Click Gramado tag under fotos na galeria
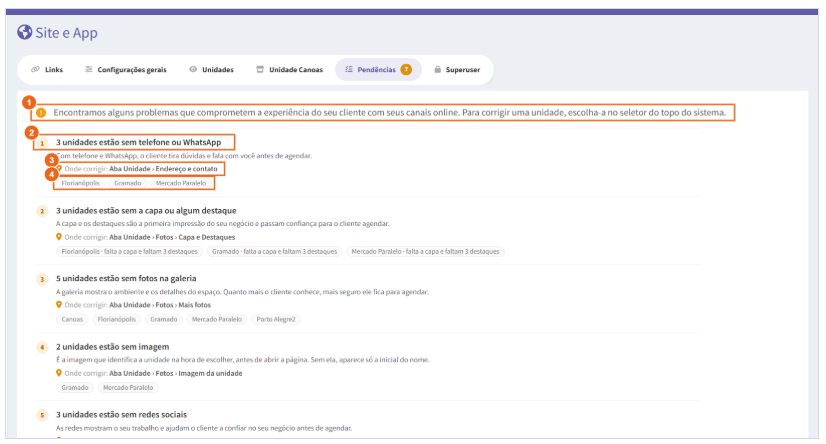This screenshot has width=826, height=444. click(164, 319)
